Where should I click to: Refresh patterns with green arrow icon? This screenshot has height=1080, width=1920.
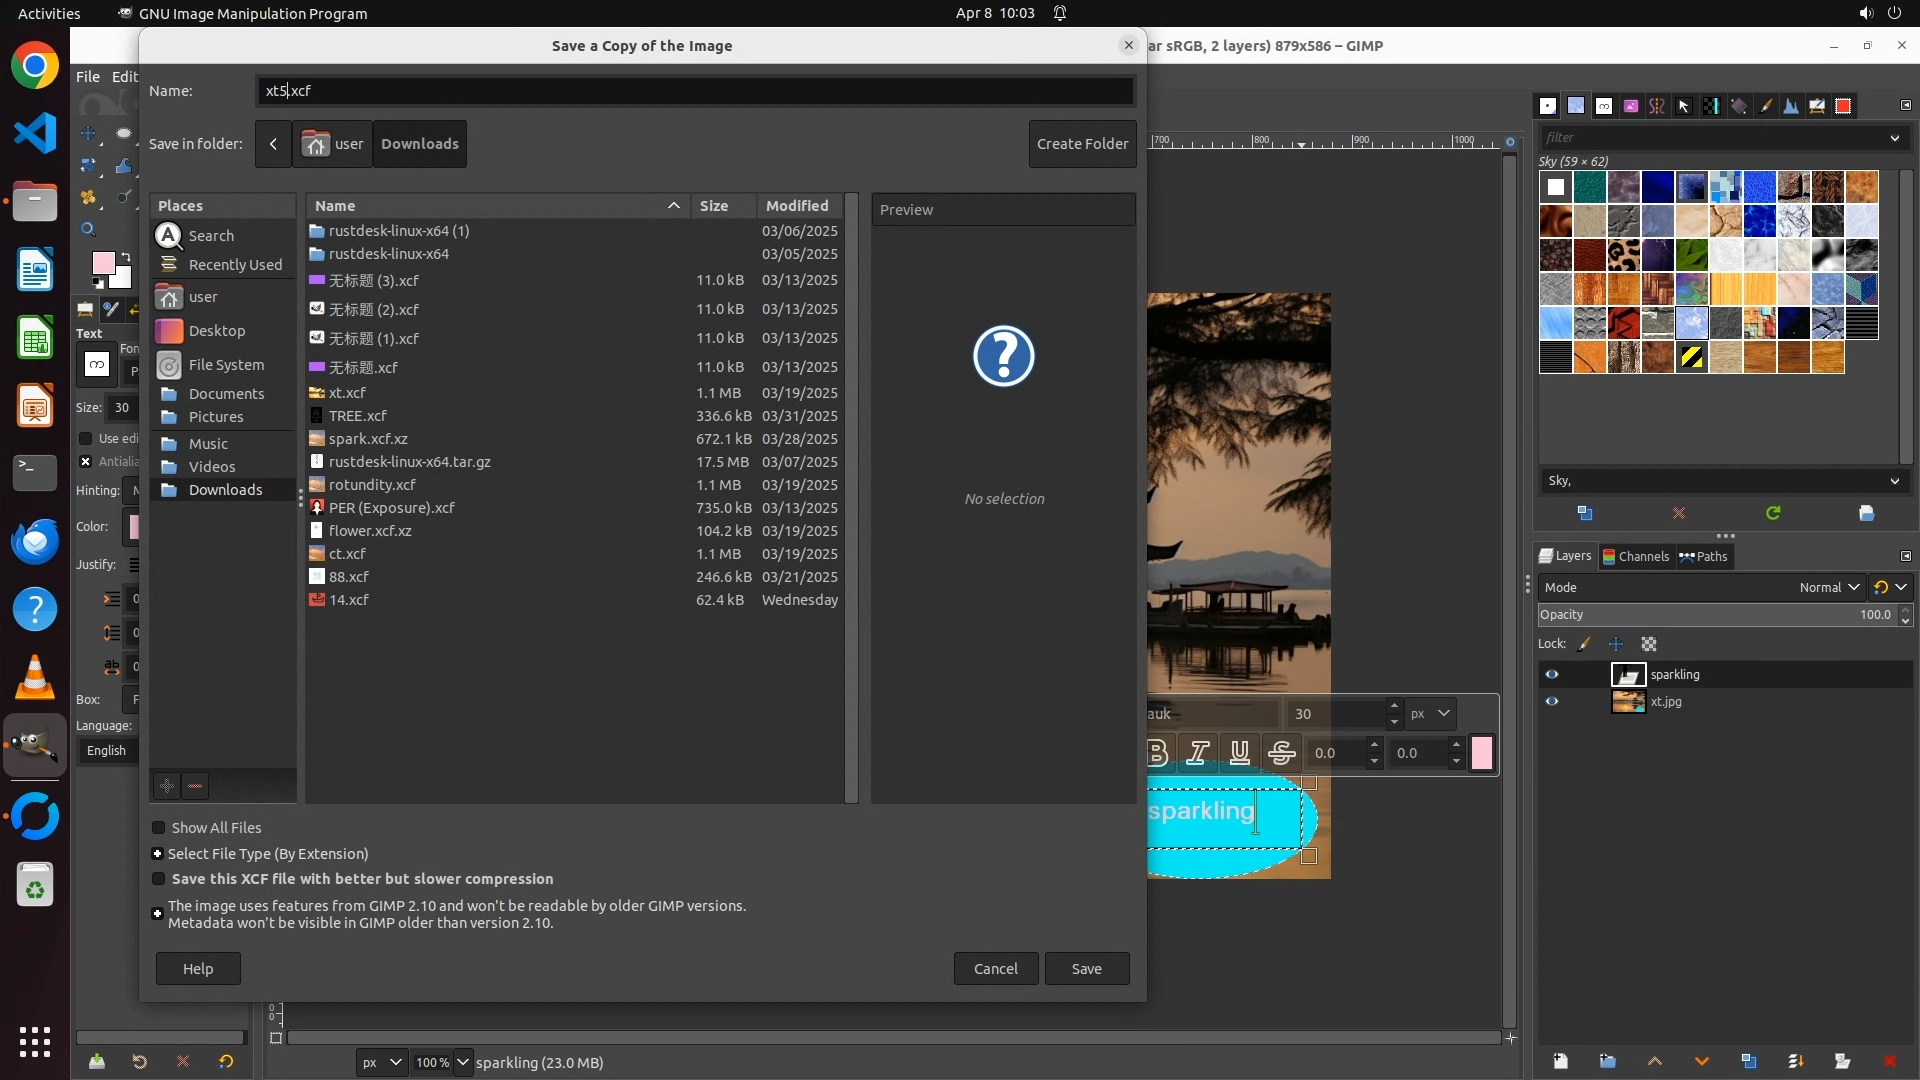pyautogui.click(x=1772, y=513)
